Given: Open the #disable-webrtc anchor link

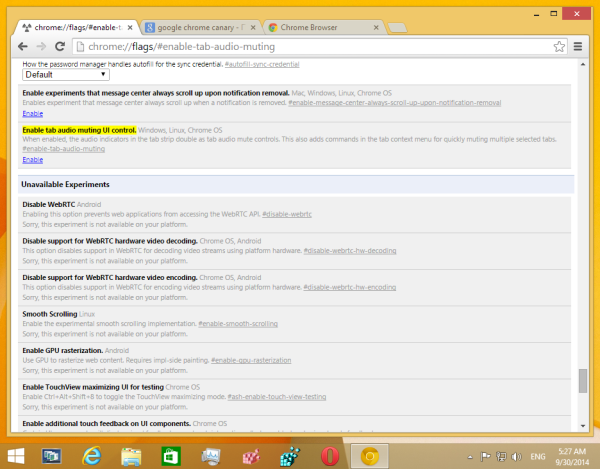Looking at the screenshot, I should (x=287, y=214).
